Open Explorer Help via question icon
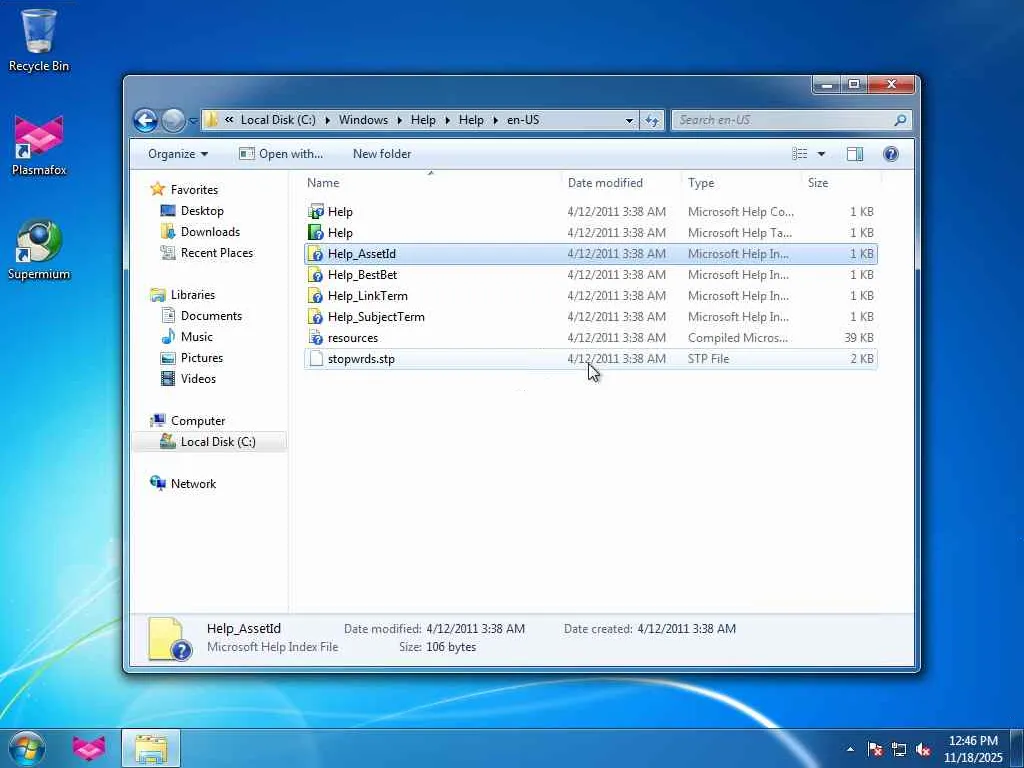 click(891, 154)
